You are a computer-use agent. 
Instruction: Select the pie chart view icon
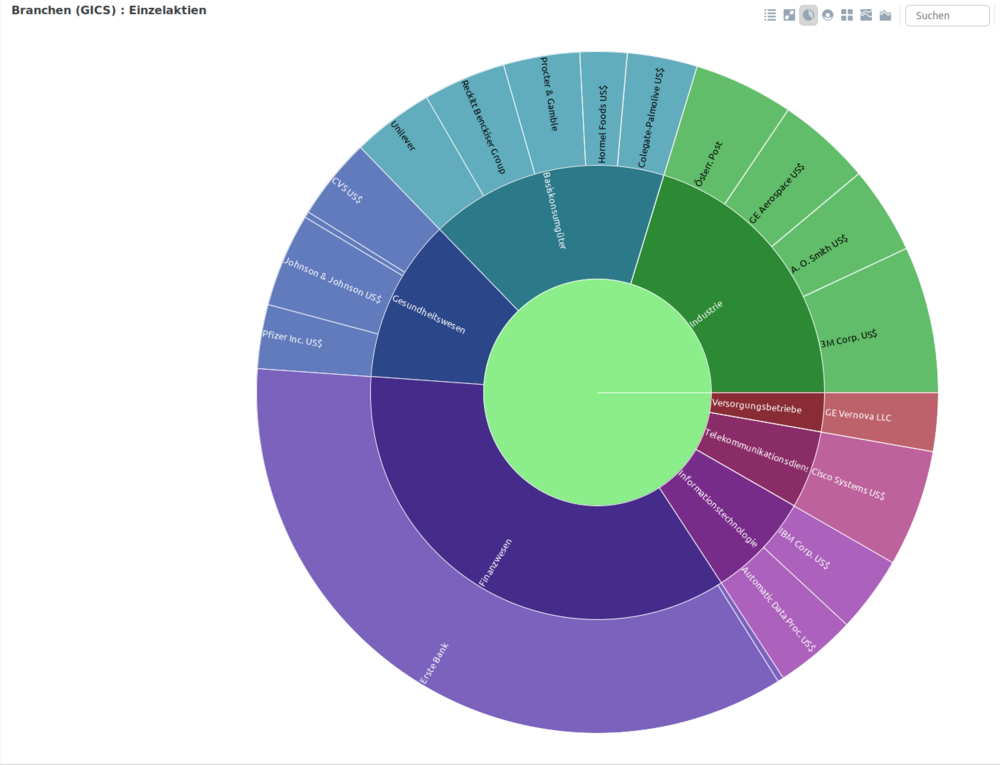808,15
